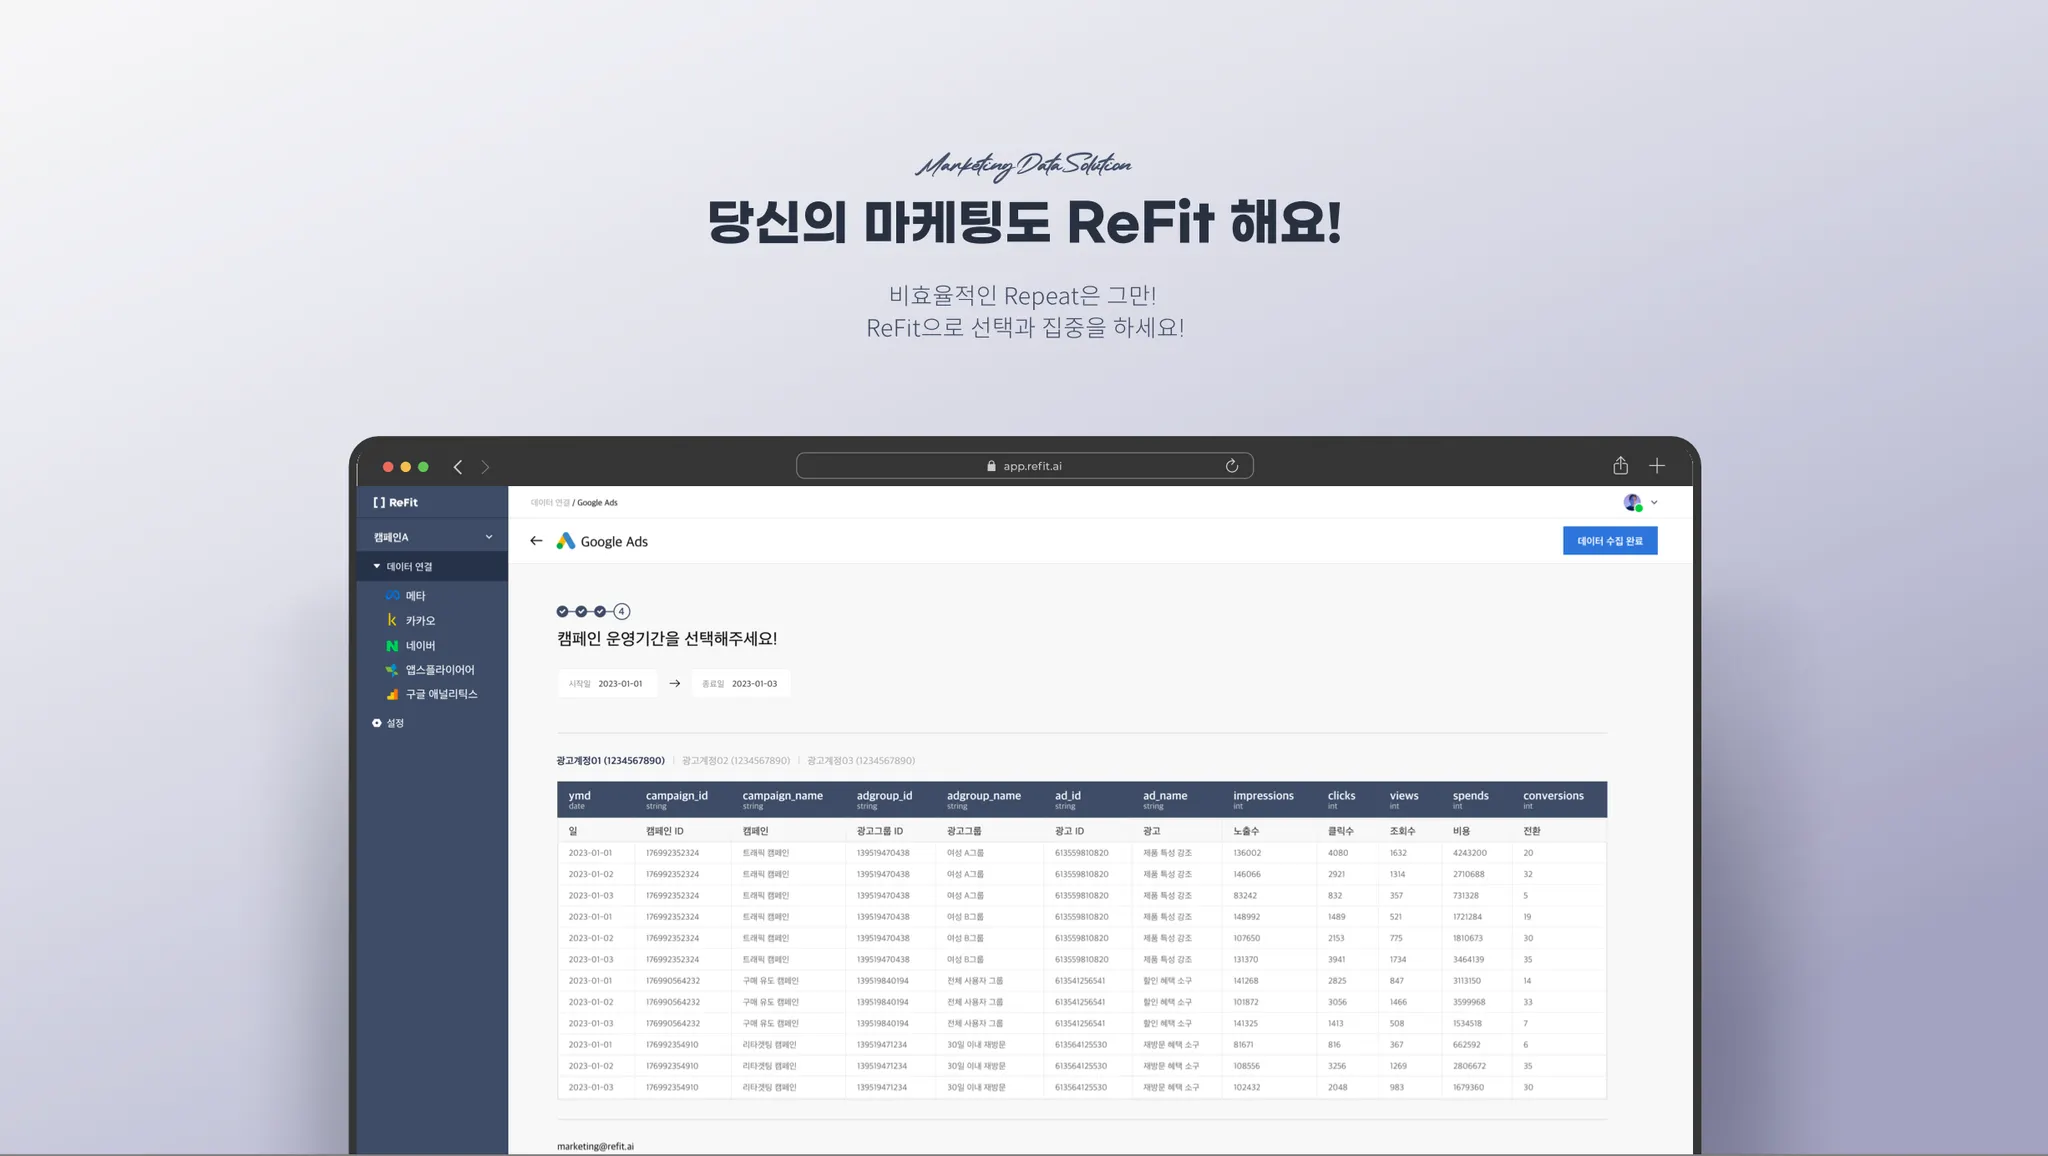Switch to 광고계정02 (Ad account 02) tab
2048x1156 pixels.
click(x=735, y=761)
